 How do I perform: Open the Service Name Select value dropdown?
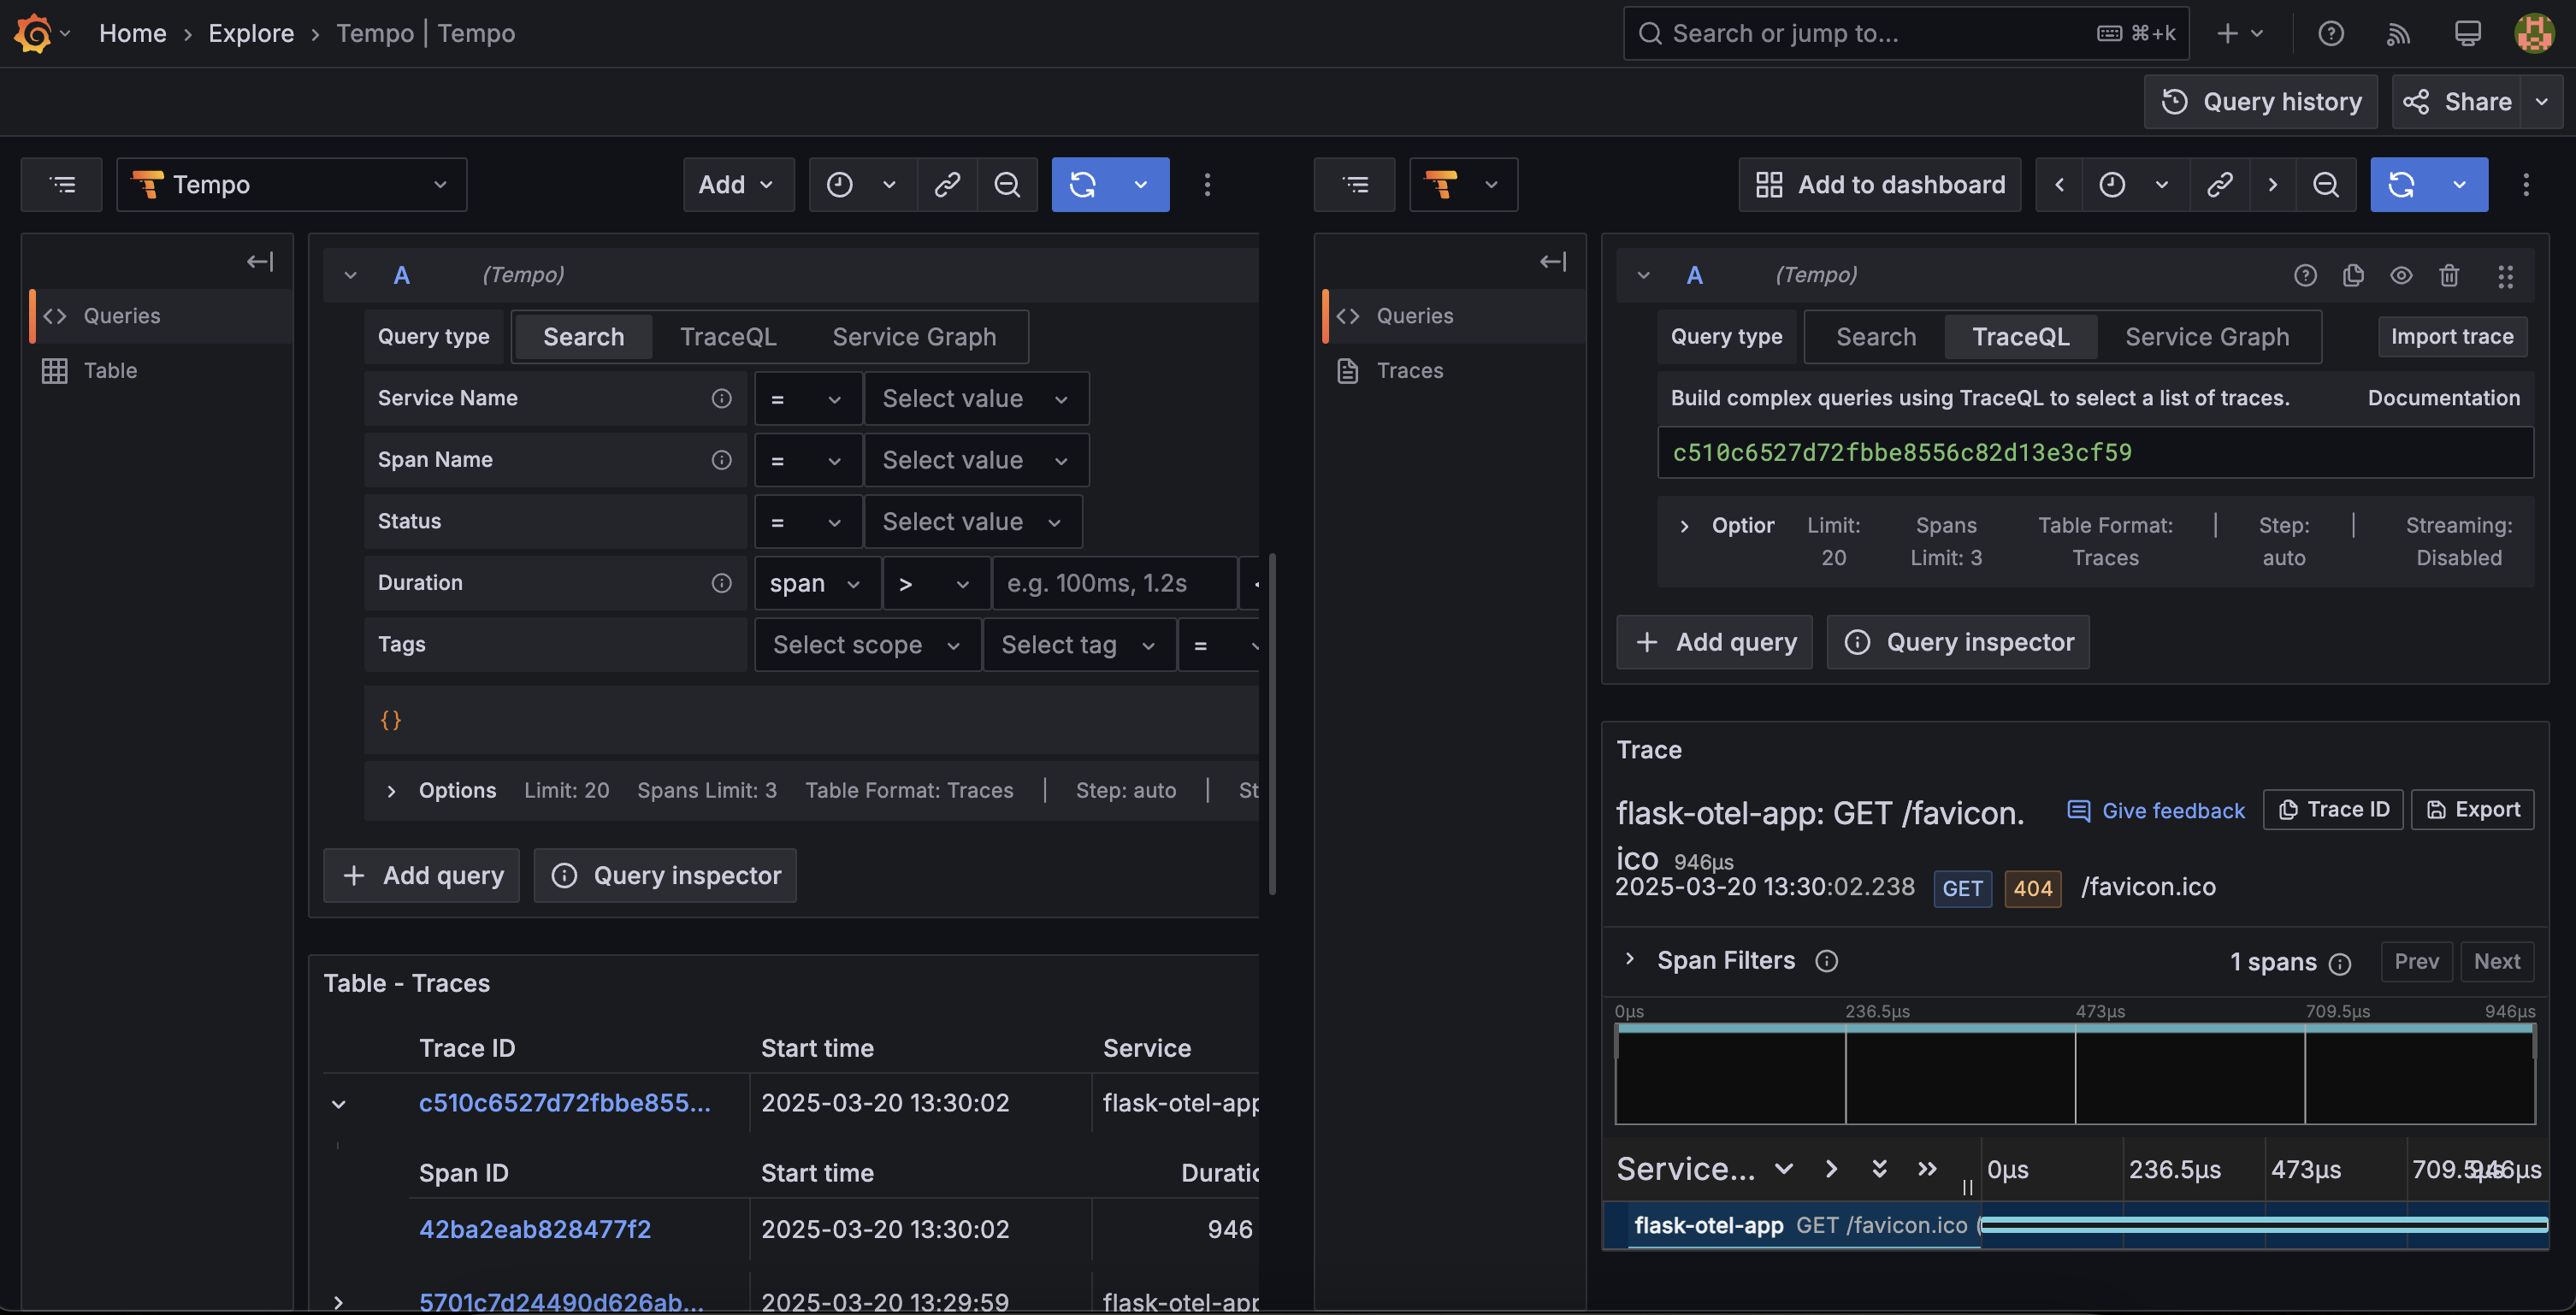(x=975, y=398)
